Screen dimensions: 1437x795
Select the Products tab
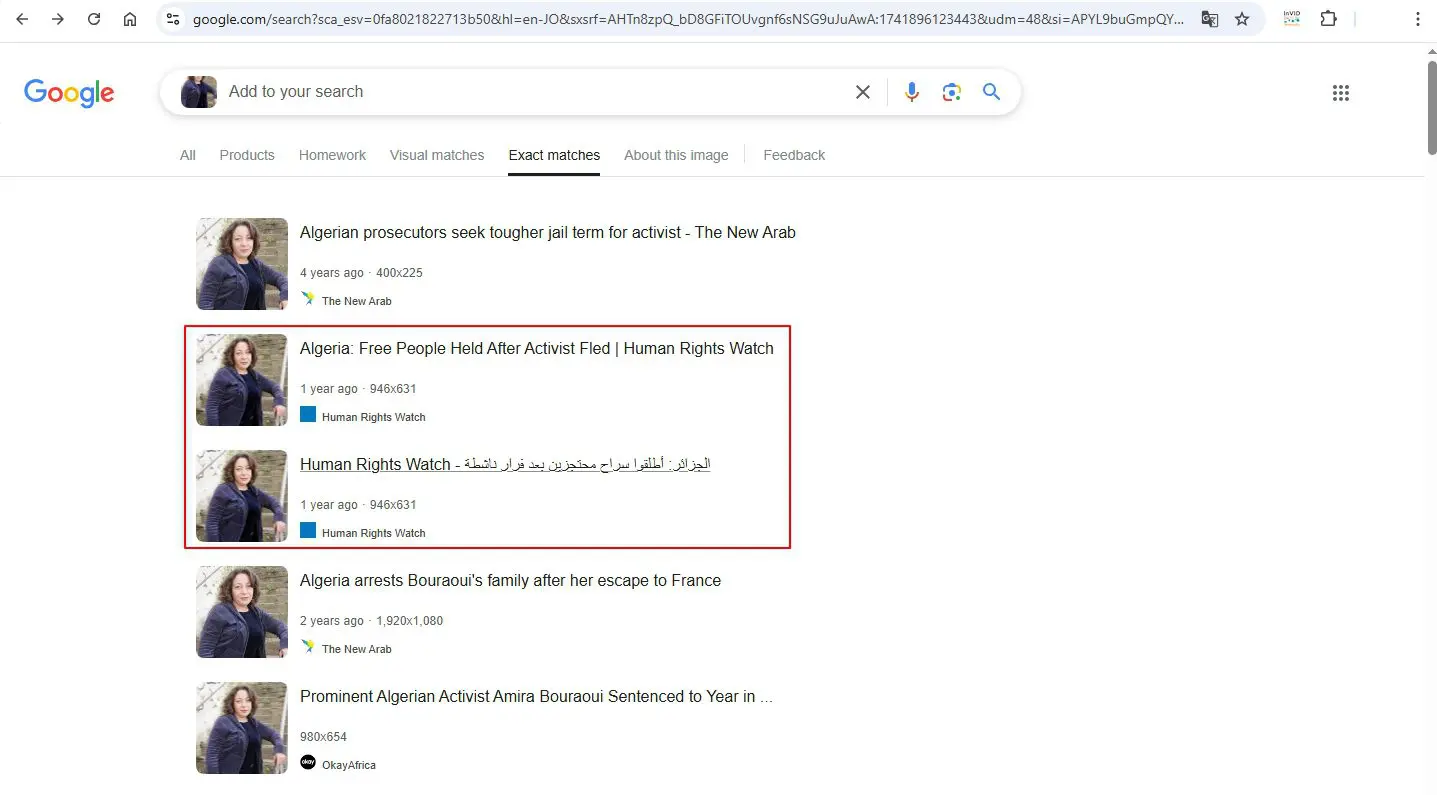point(247,155)
